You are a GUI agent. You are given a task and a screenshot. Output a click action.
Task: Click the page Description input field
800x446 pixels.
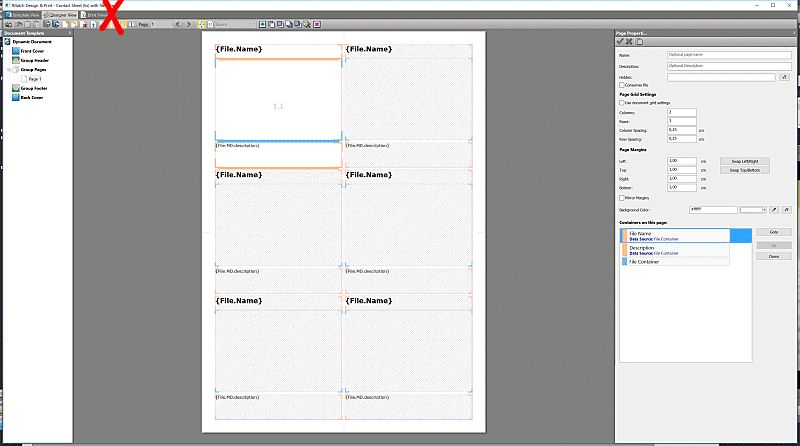click(x=729, y=66)
